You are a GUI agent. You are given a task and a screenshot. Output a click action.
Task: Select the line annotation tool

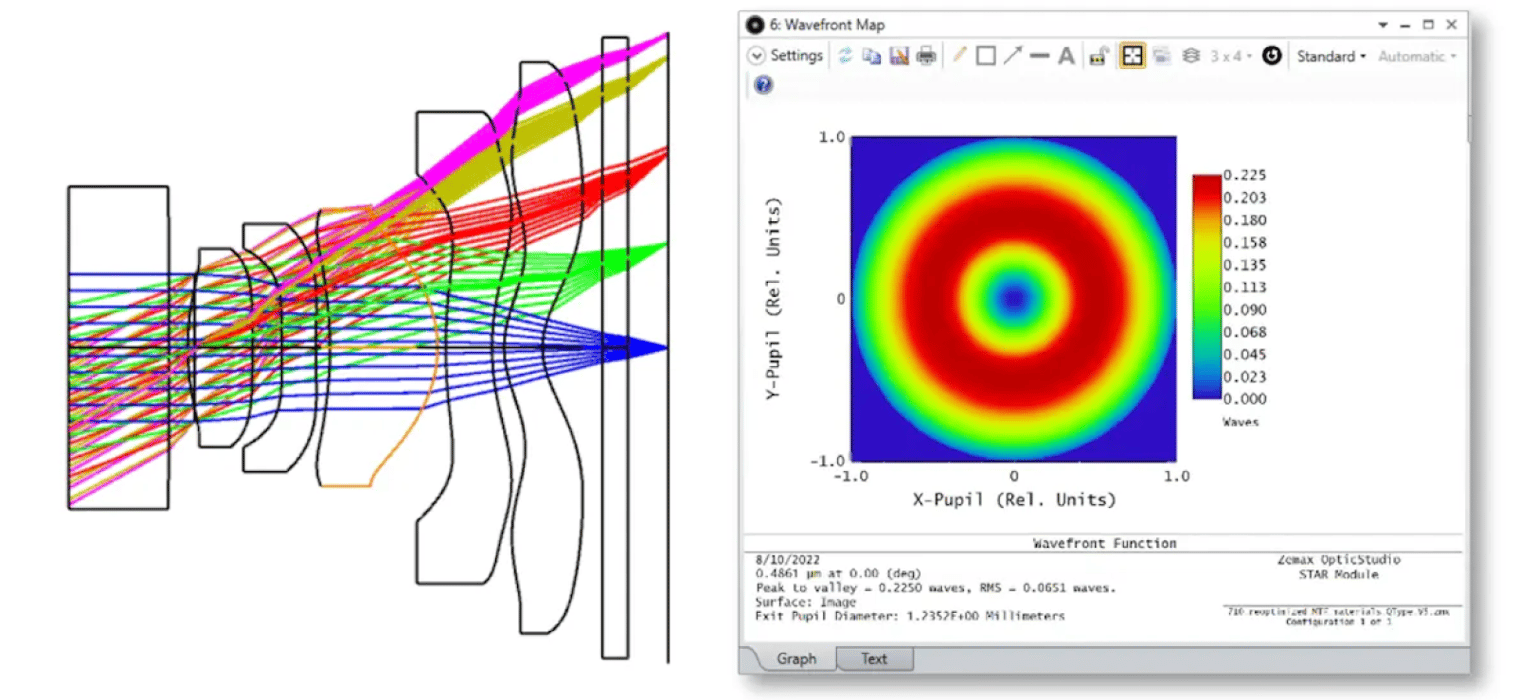click(x=1040, y=56)
